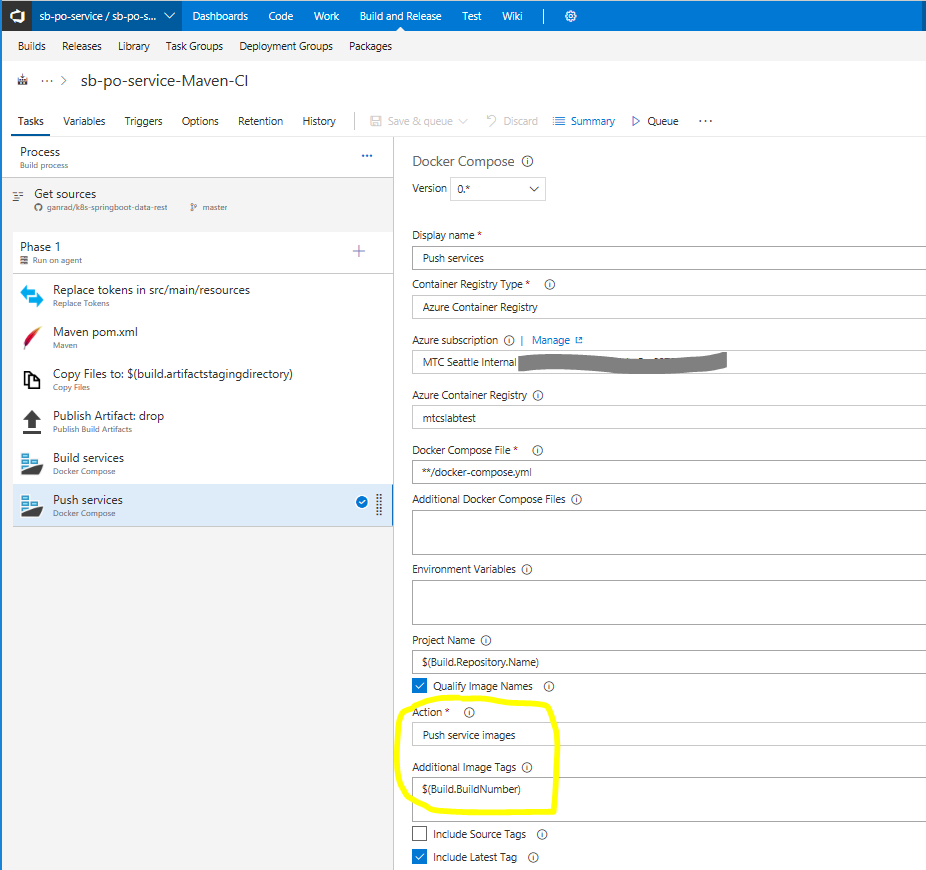Open the History tab
This screenshot has width=926, height=870.
click(x=319, y=121)
